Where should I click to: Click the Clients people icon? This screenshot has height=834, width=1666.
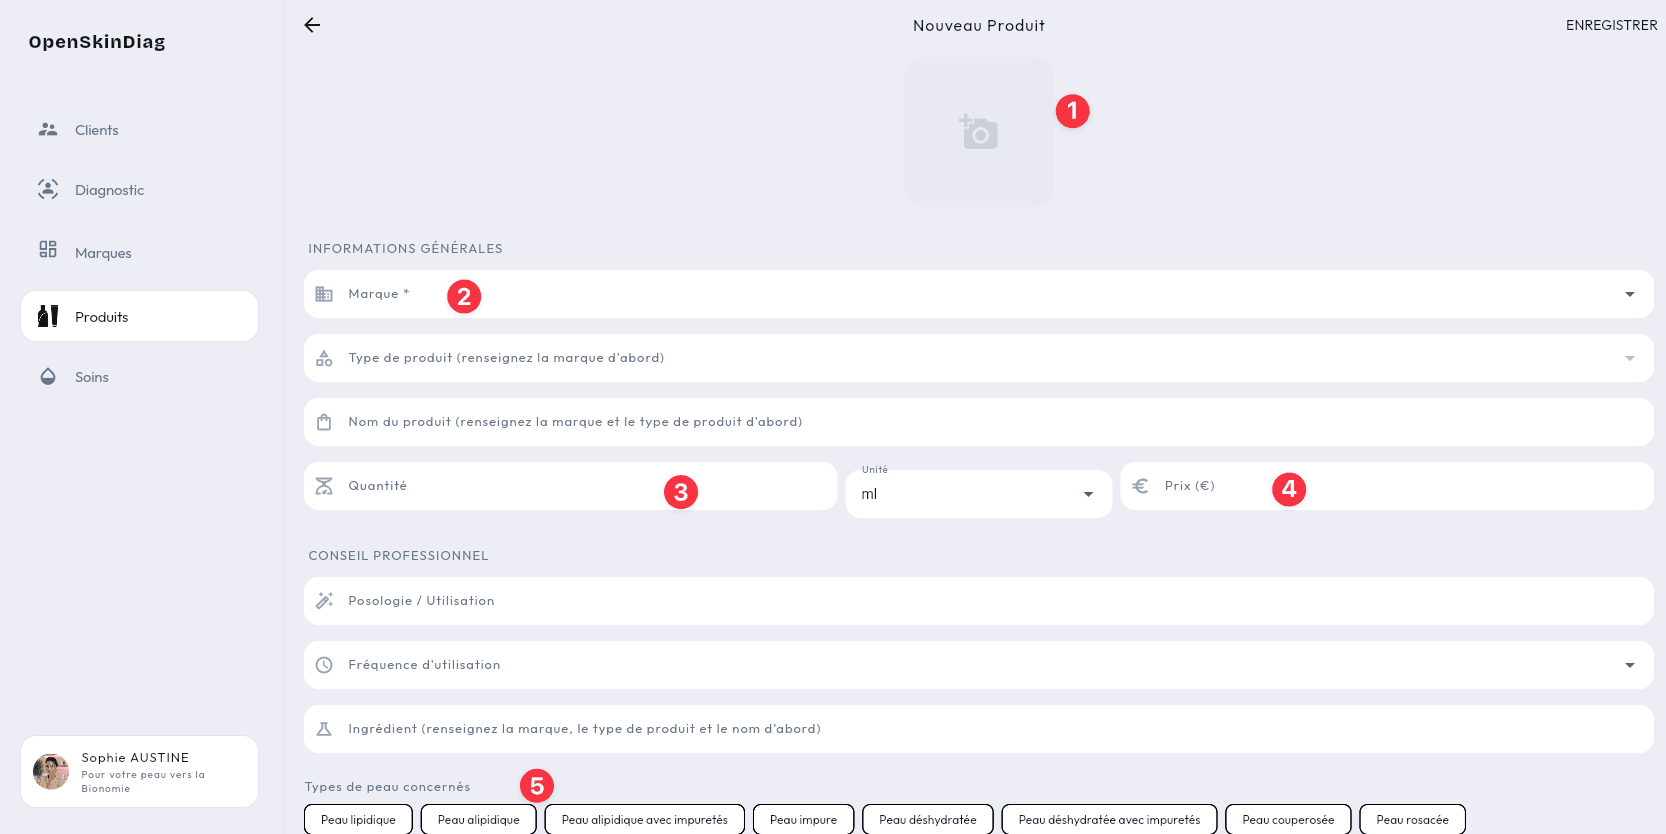(48, 129)
